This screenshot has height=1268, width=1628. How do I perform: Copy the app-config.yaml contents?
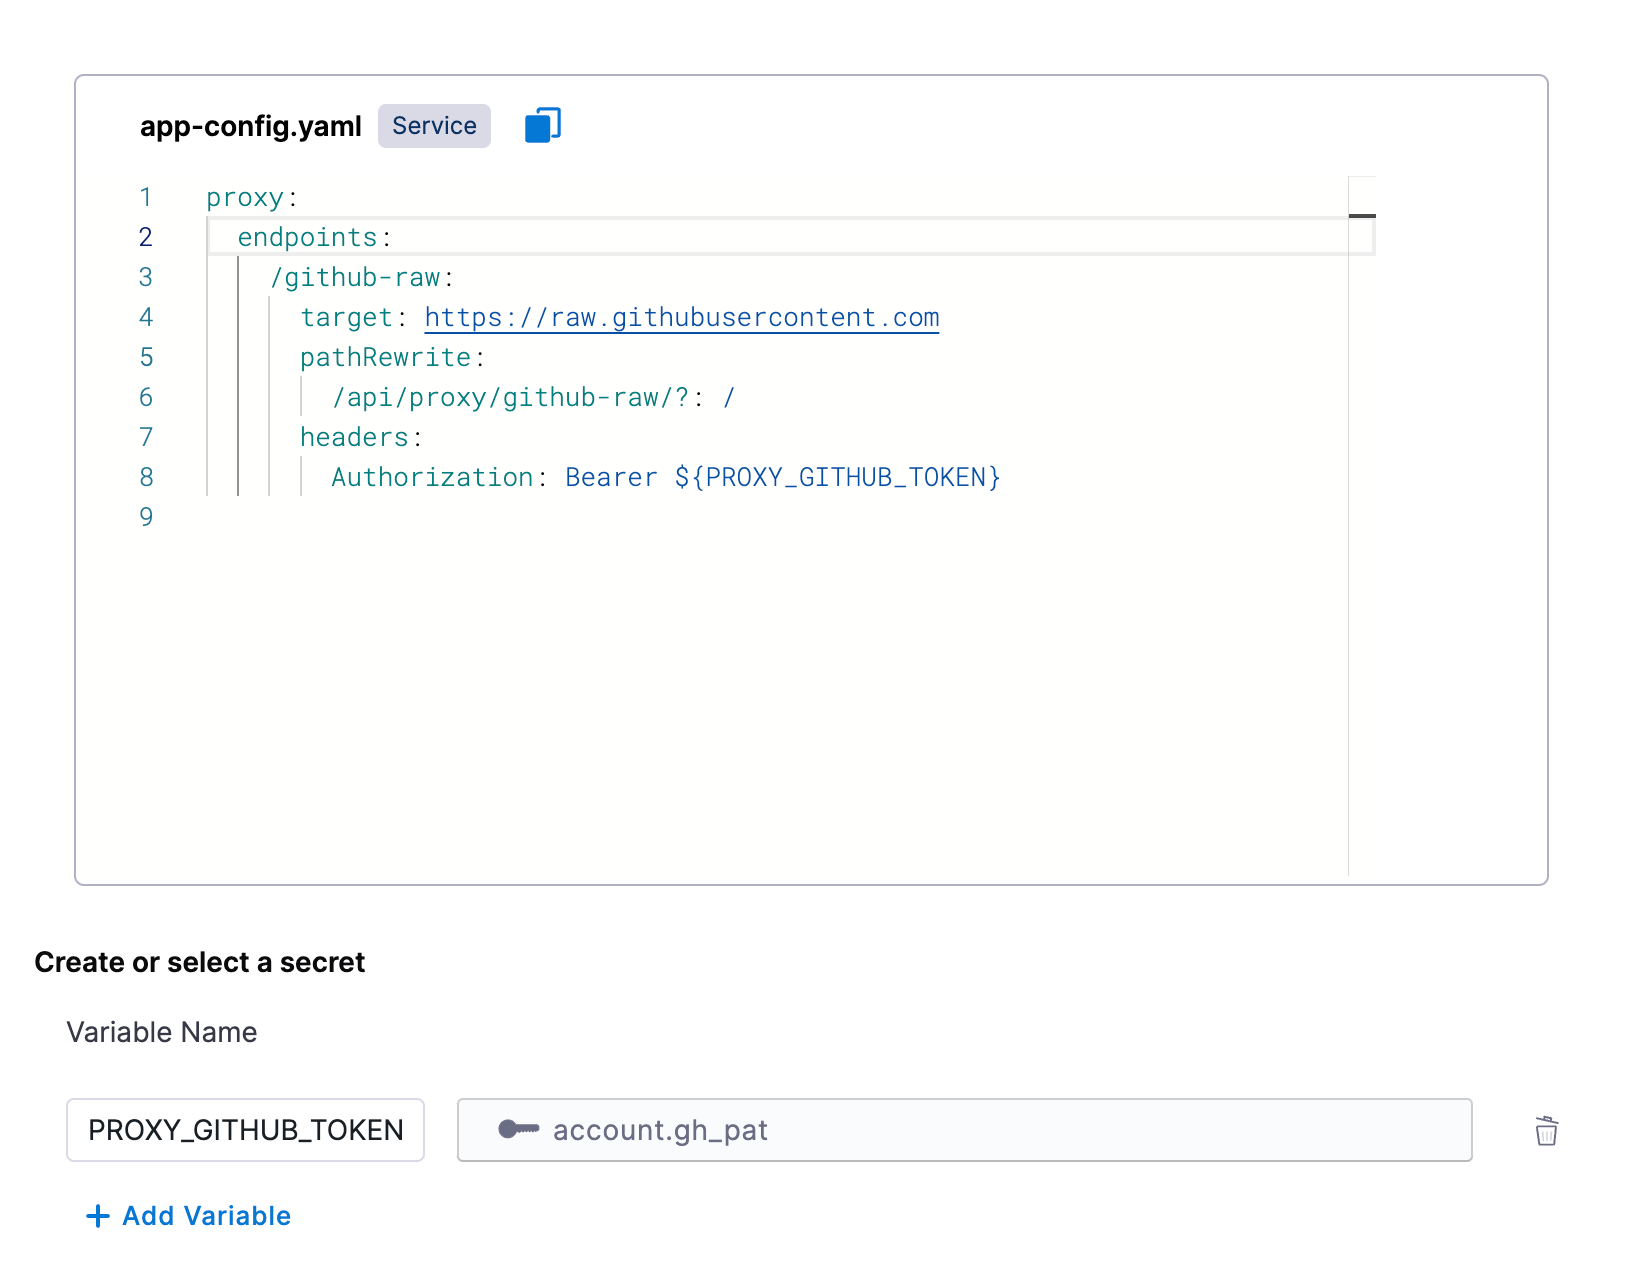[543, 126]
